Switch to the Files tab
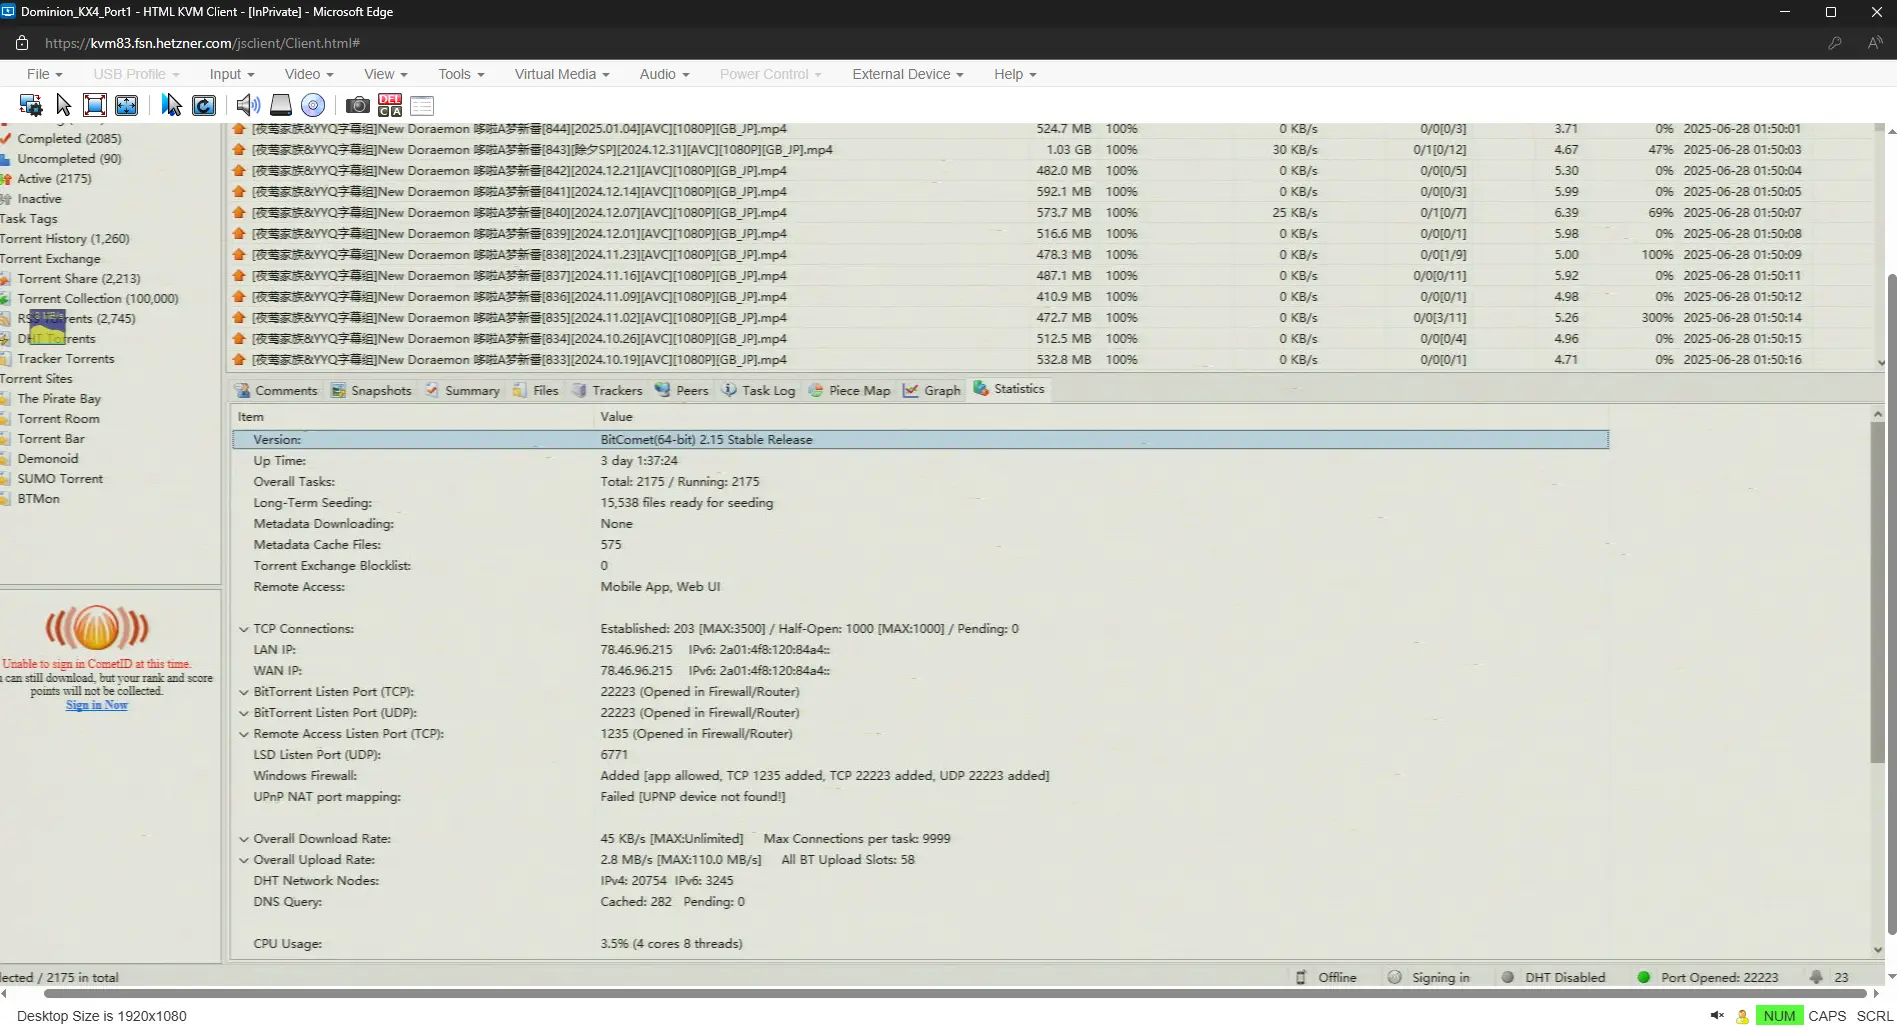 pos(536,390)
